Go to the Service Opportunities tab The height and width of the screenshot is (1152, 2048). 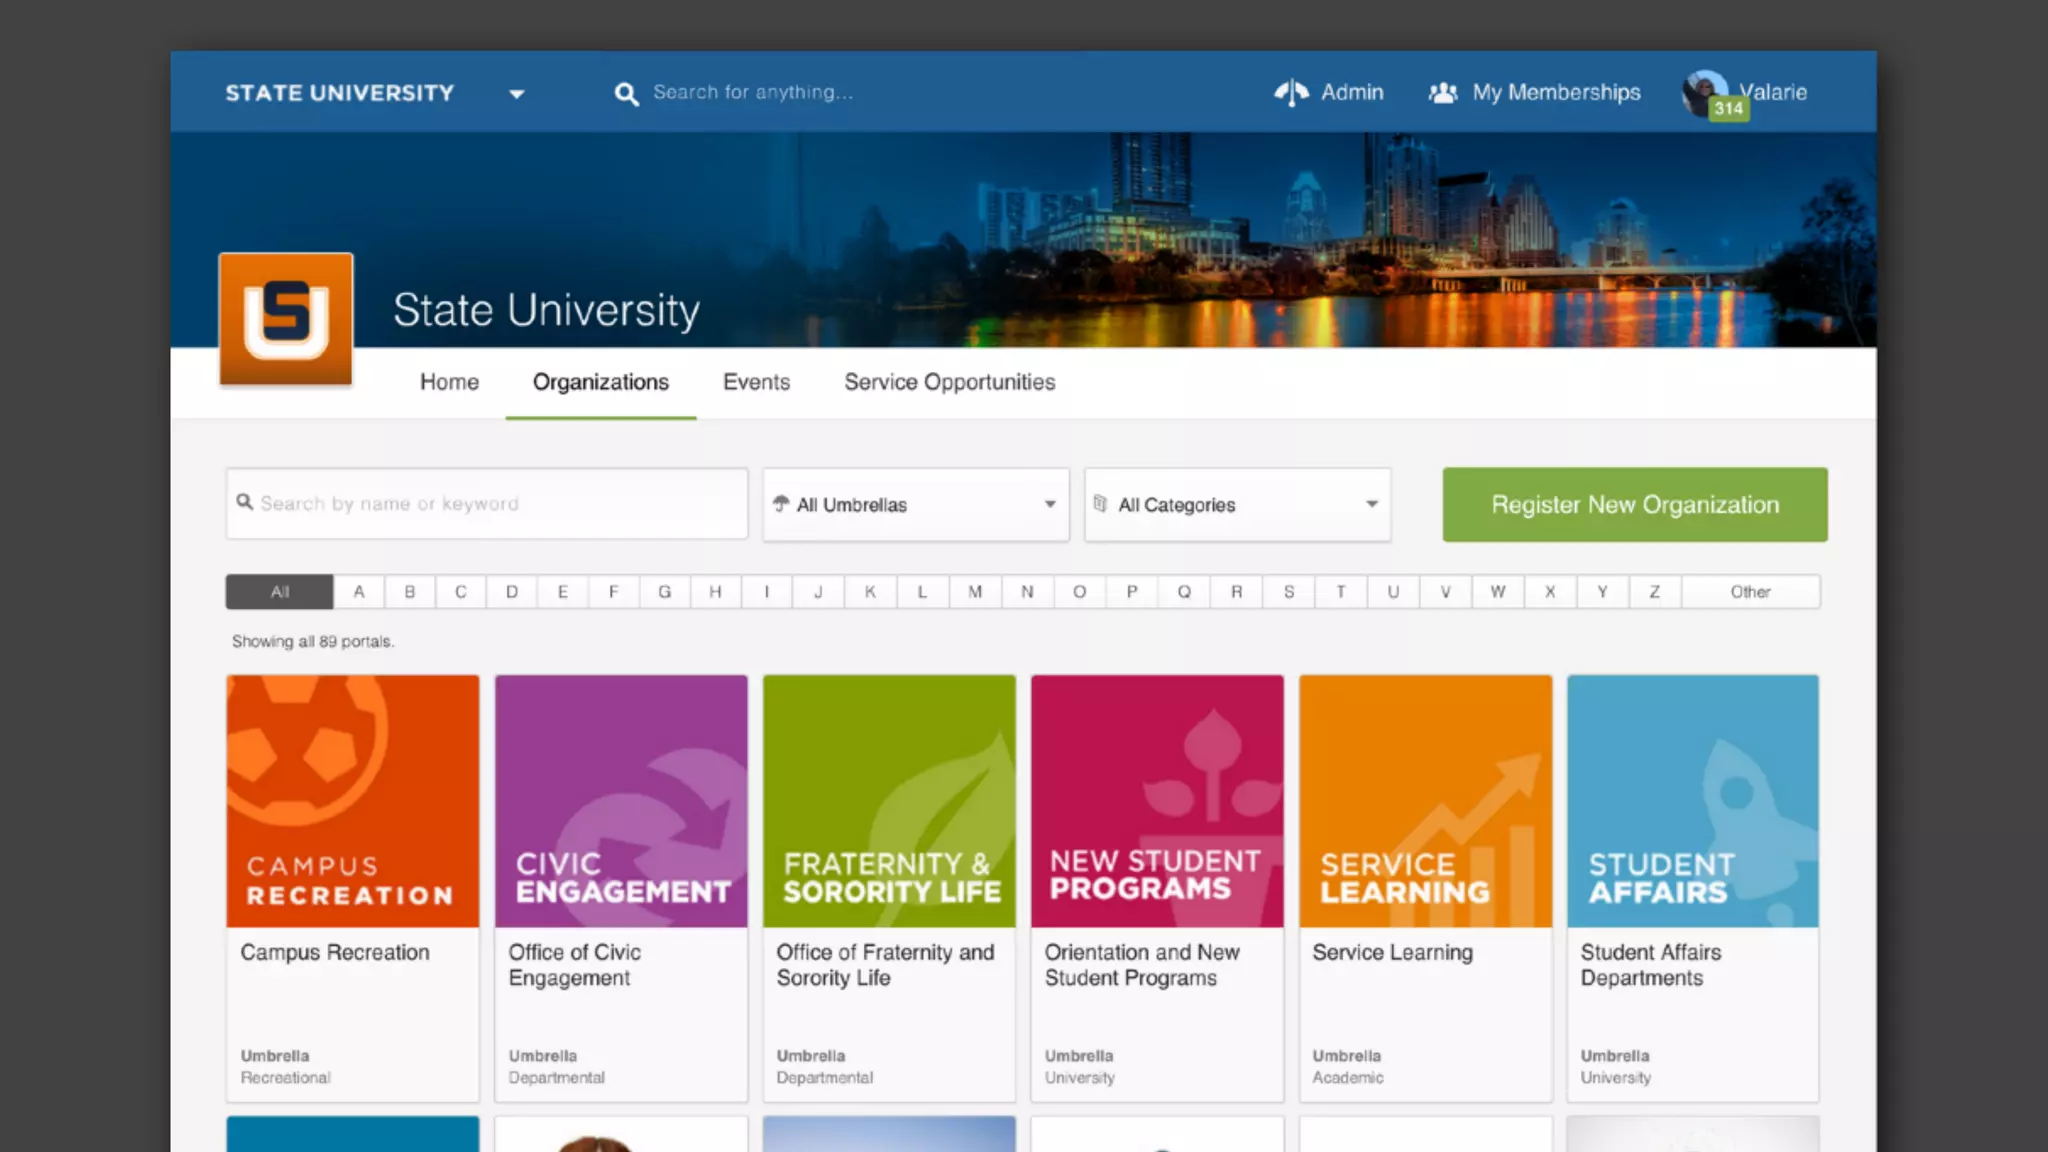pyautogui.click(x=949, y=382)
